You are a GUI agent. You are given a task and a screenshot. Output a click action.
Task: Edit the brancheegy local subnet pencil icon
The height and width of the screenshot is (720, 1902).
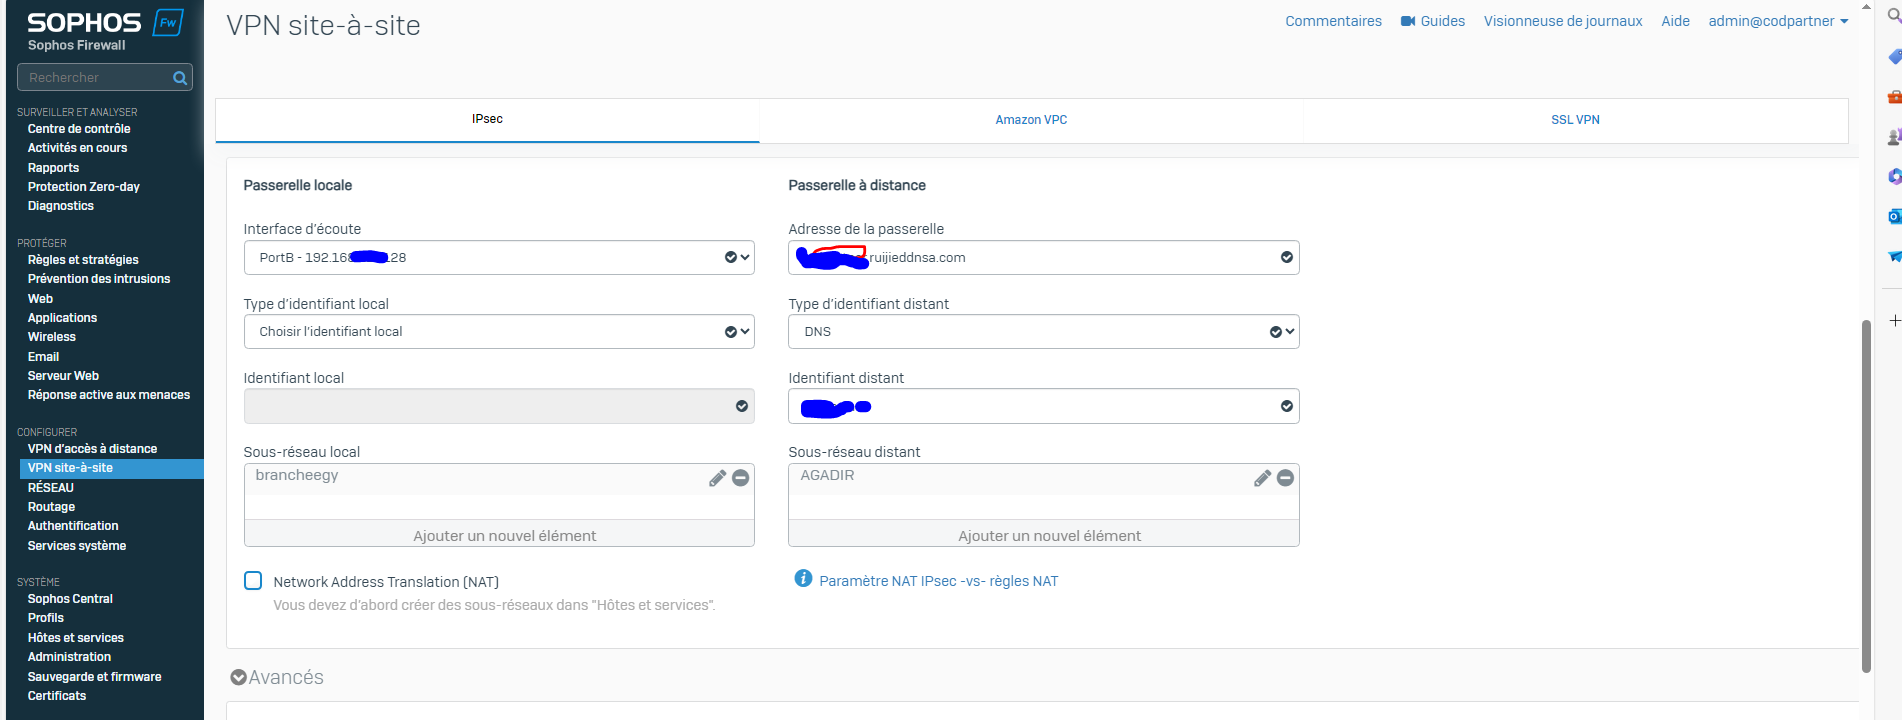(717, 478)
